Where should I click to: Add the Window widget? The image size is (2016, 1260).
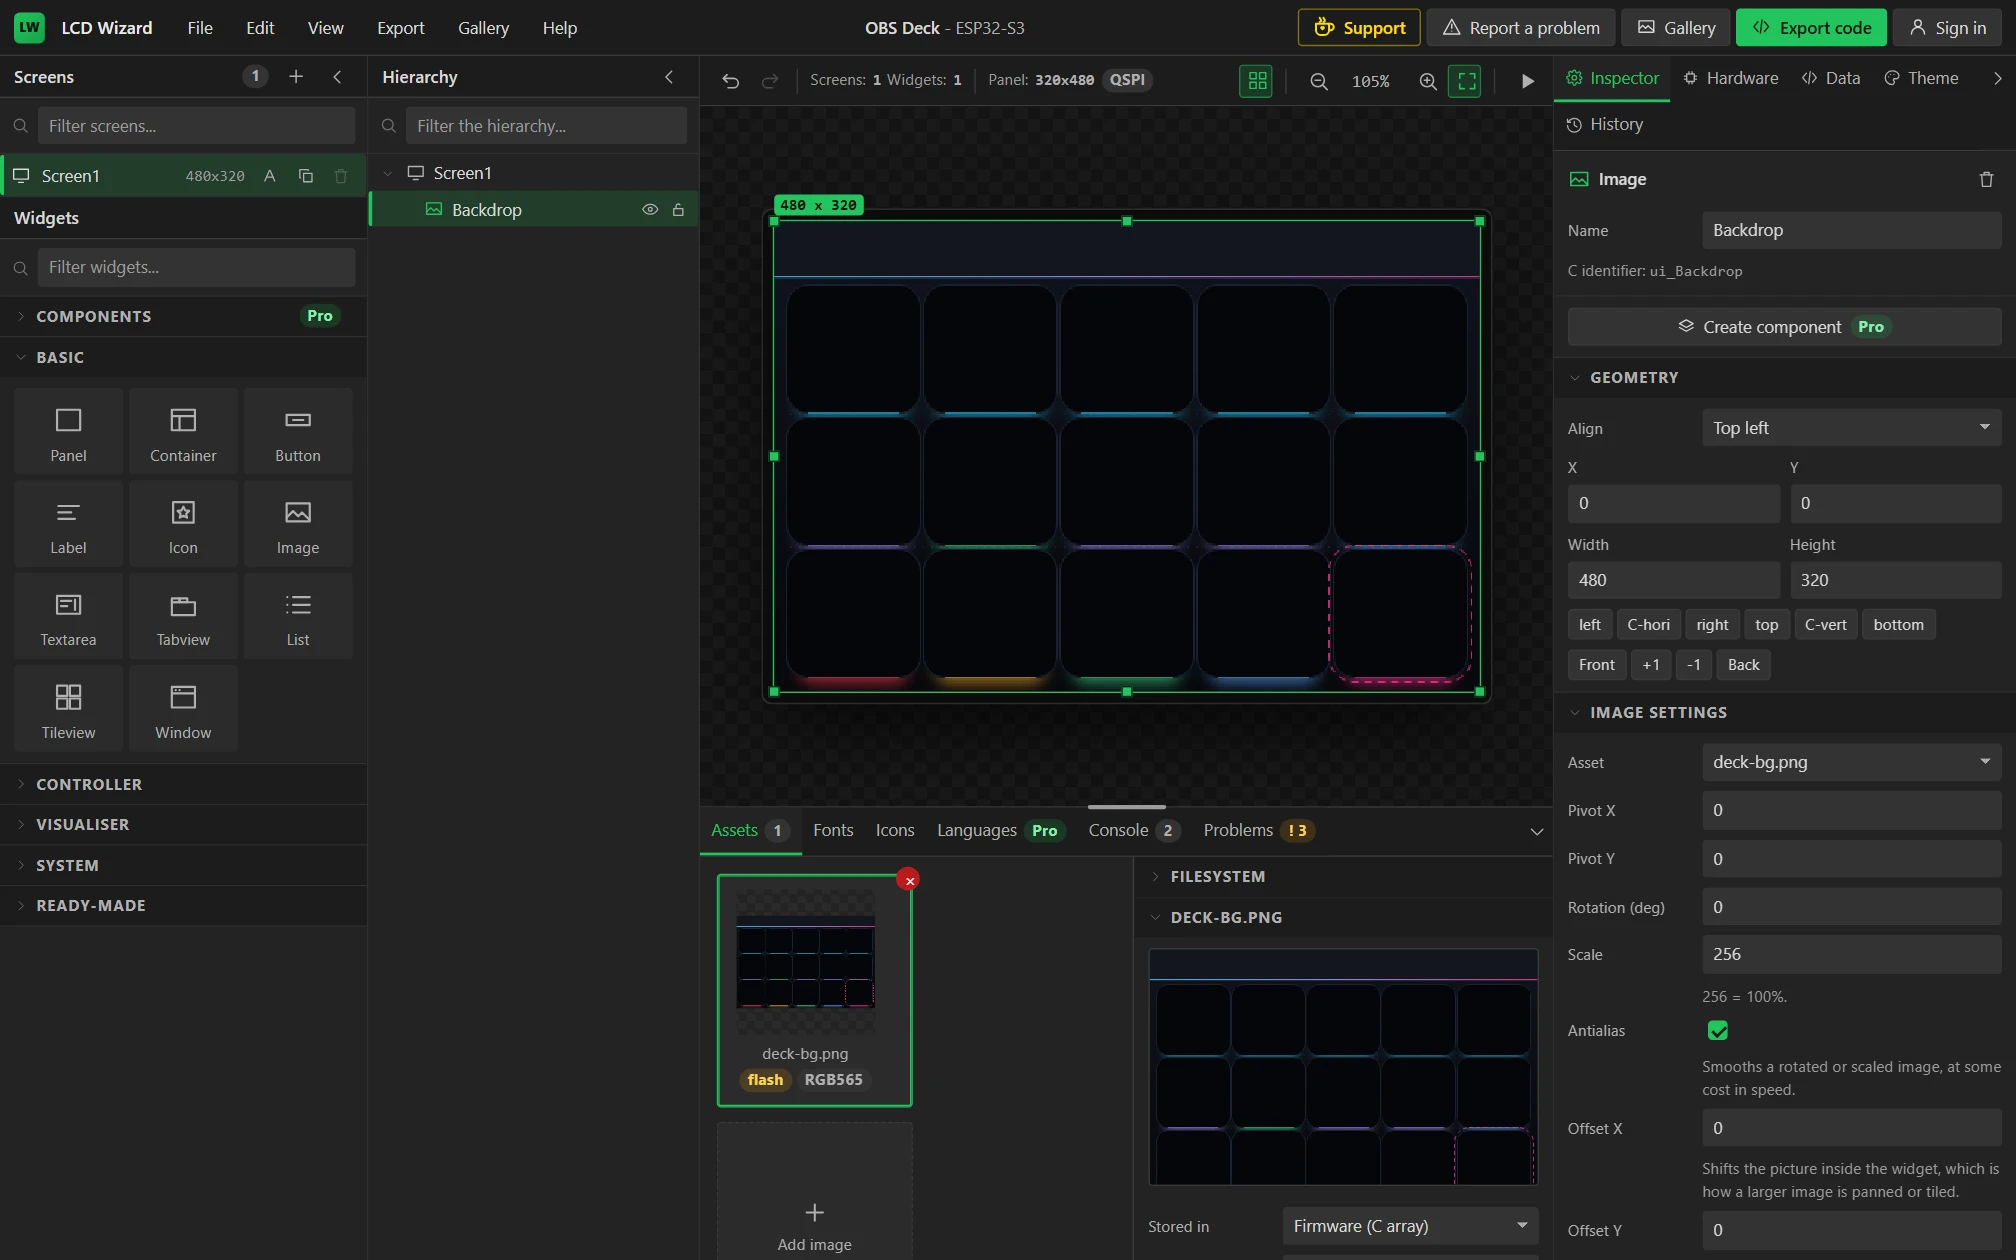(183, 709)
